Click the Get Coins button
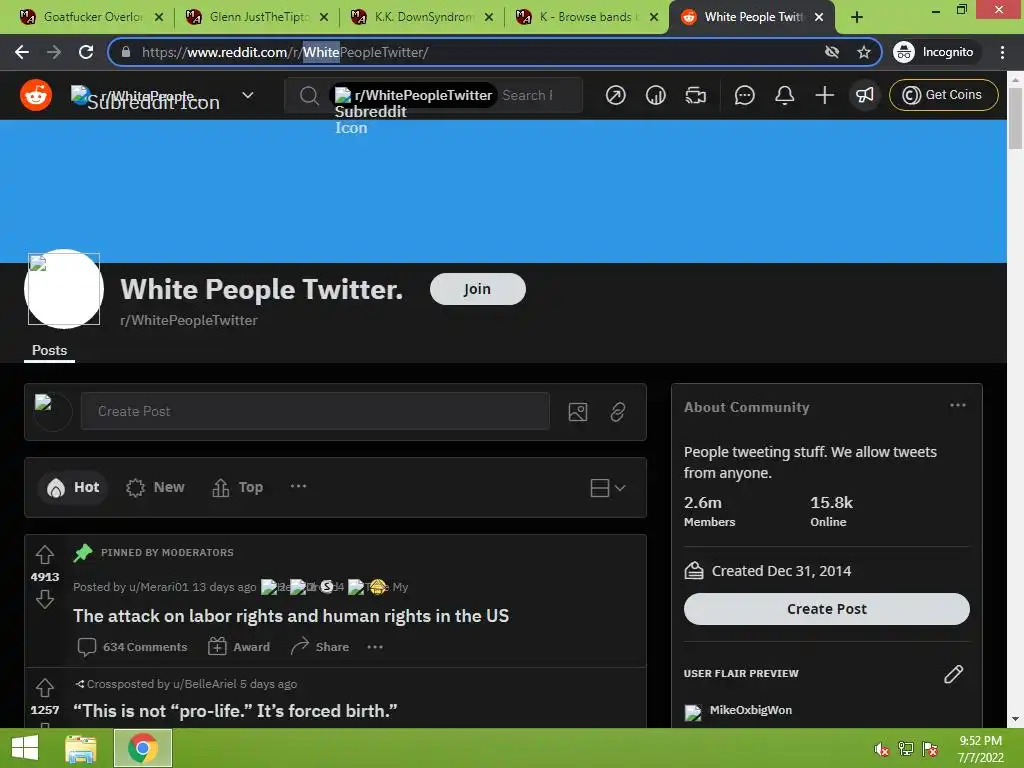The width and height of the screenshot is (1024, 768). point(944,95)
